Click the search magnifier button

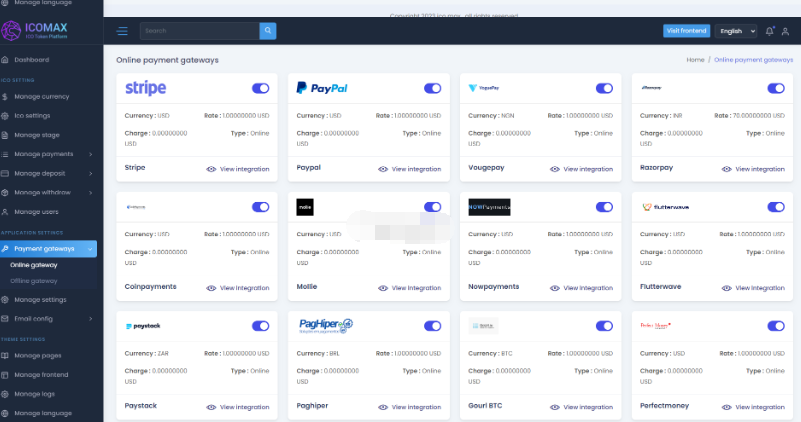coord(268,31)
